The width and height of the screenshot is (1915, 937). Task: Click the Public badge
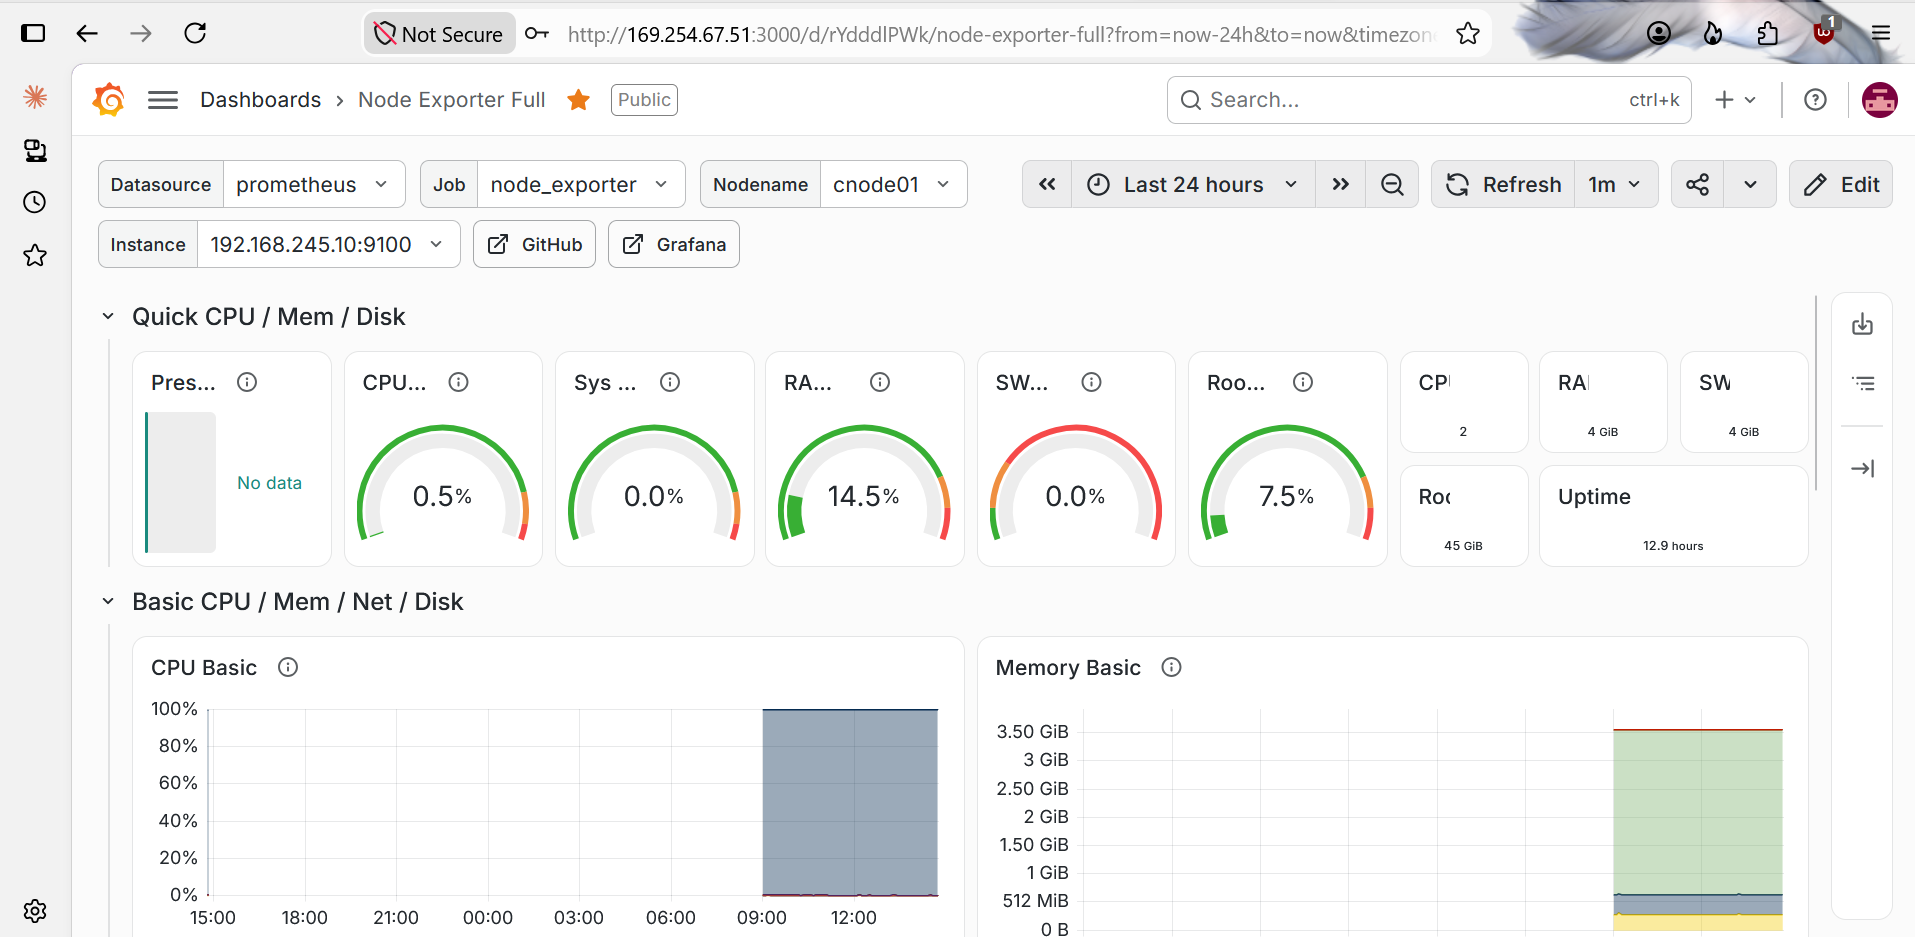click(x=644, y=100)
